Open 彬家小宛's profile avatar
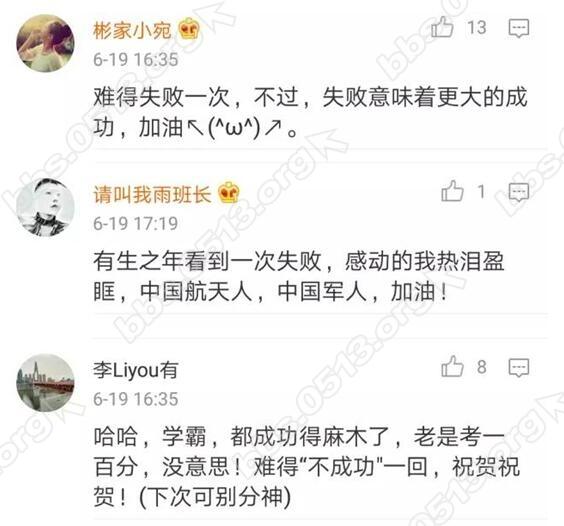 (45, 43)
